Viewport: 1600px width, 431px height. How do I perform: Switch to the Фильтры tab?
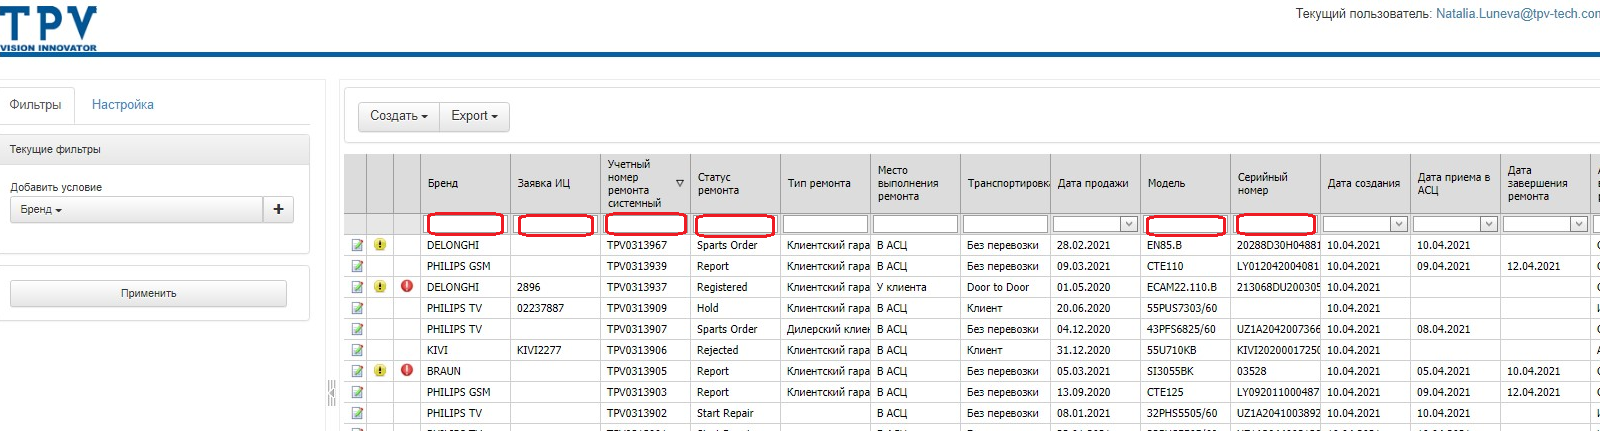35,105
